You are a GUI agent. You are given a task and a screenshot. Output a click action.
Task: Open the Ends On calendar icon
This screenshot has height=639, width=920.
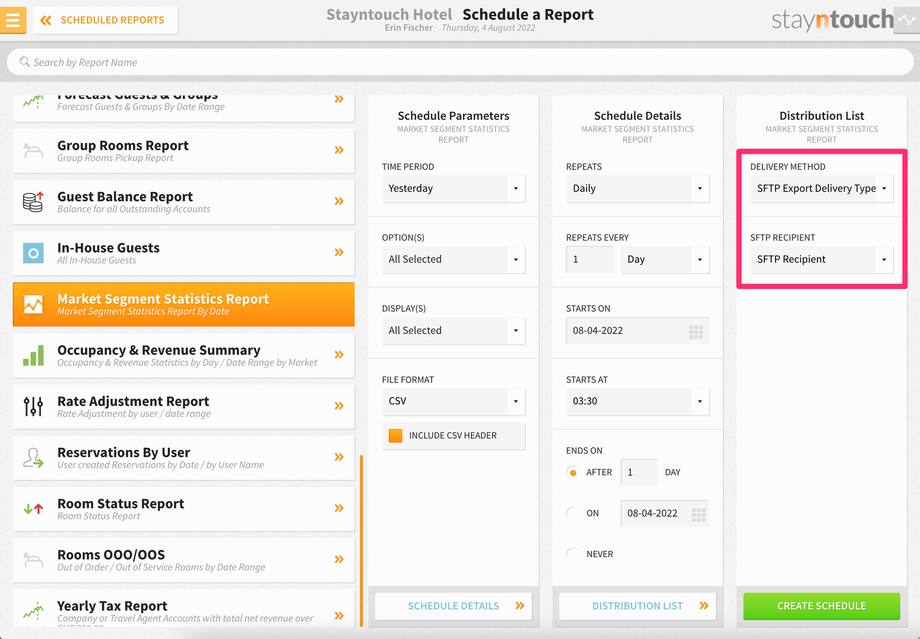tap(698, 515)
